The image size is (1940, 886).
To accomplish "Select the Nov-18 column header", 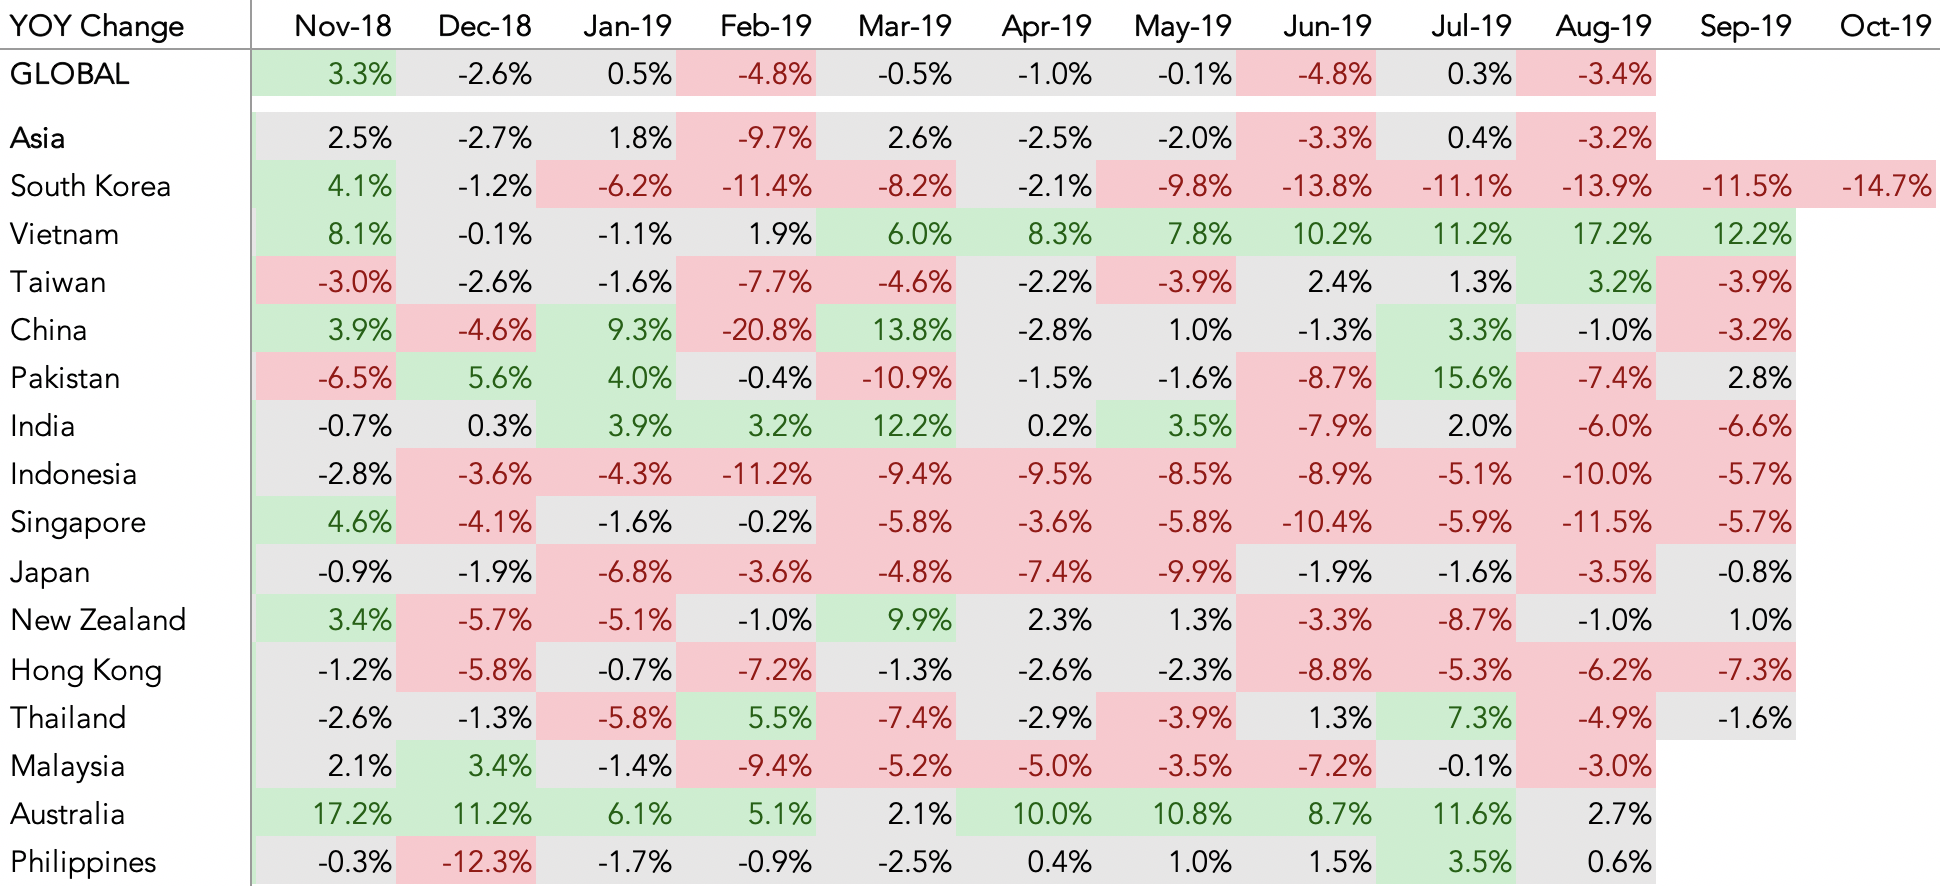I will point(342,25).
